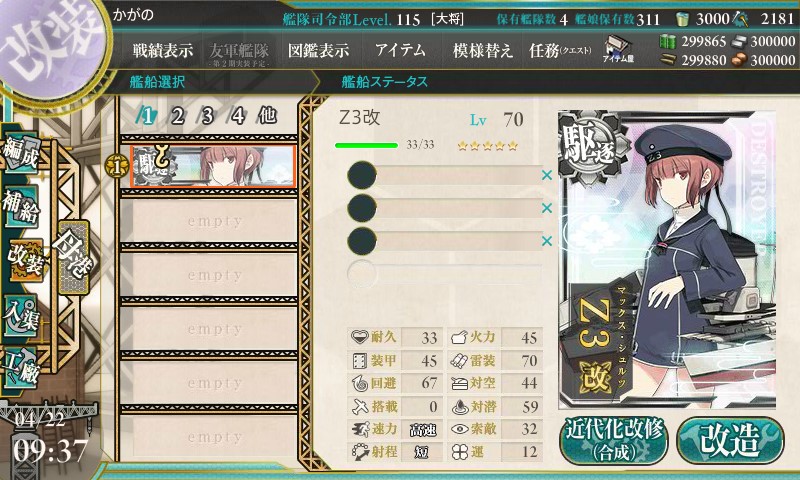
Task: Clear the second equipment slot X
Action: pyautogui.click(x=546, y=208)
